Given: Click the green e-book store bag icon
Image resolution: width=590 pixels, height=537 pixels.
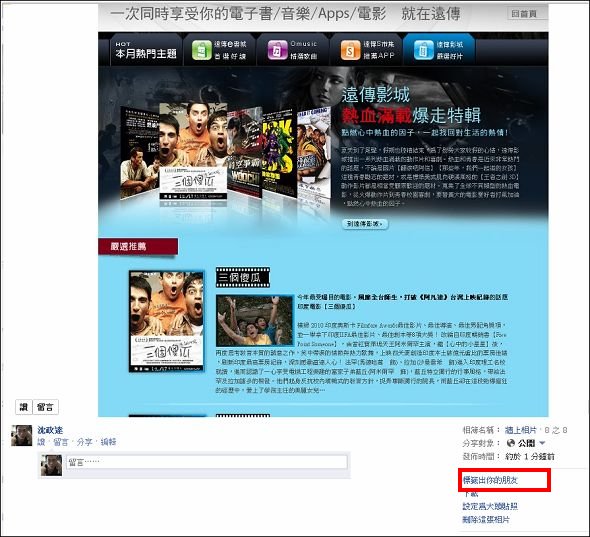Looking at the screenshot, I should click(x=202, y=50).
